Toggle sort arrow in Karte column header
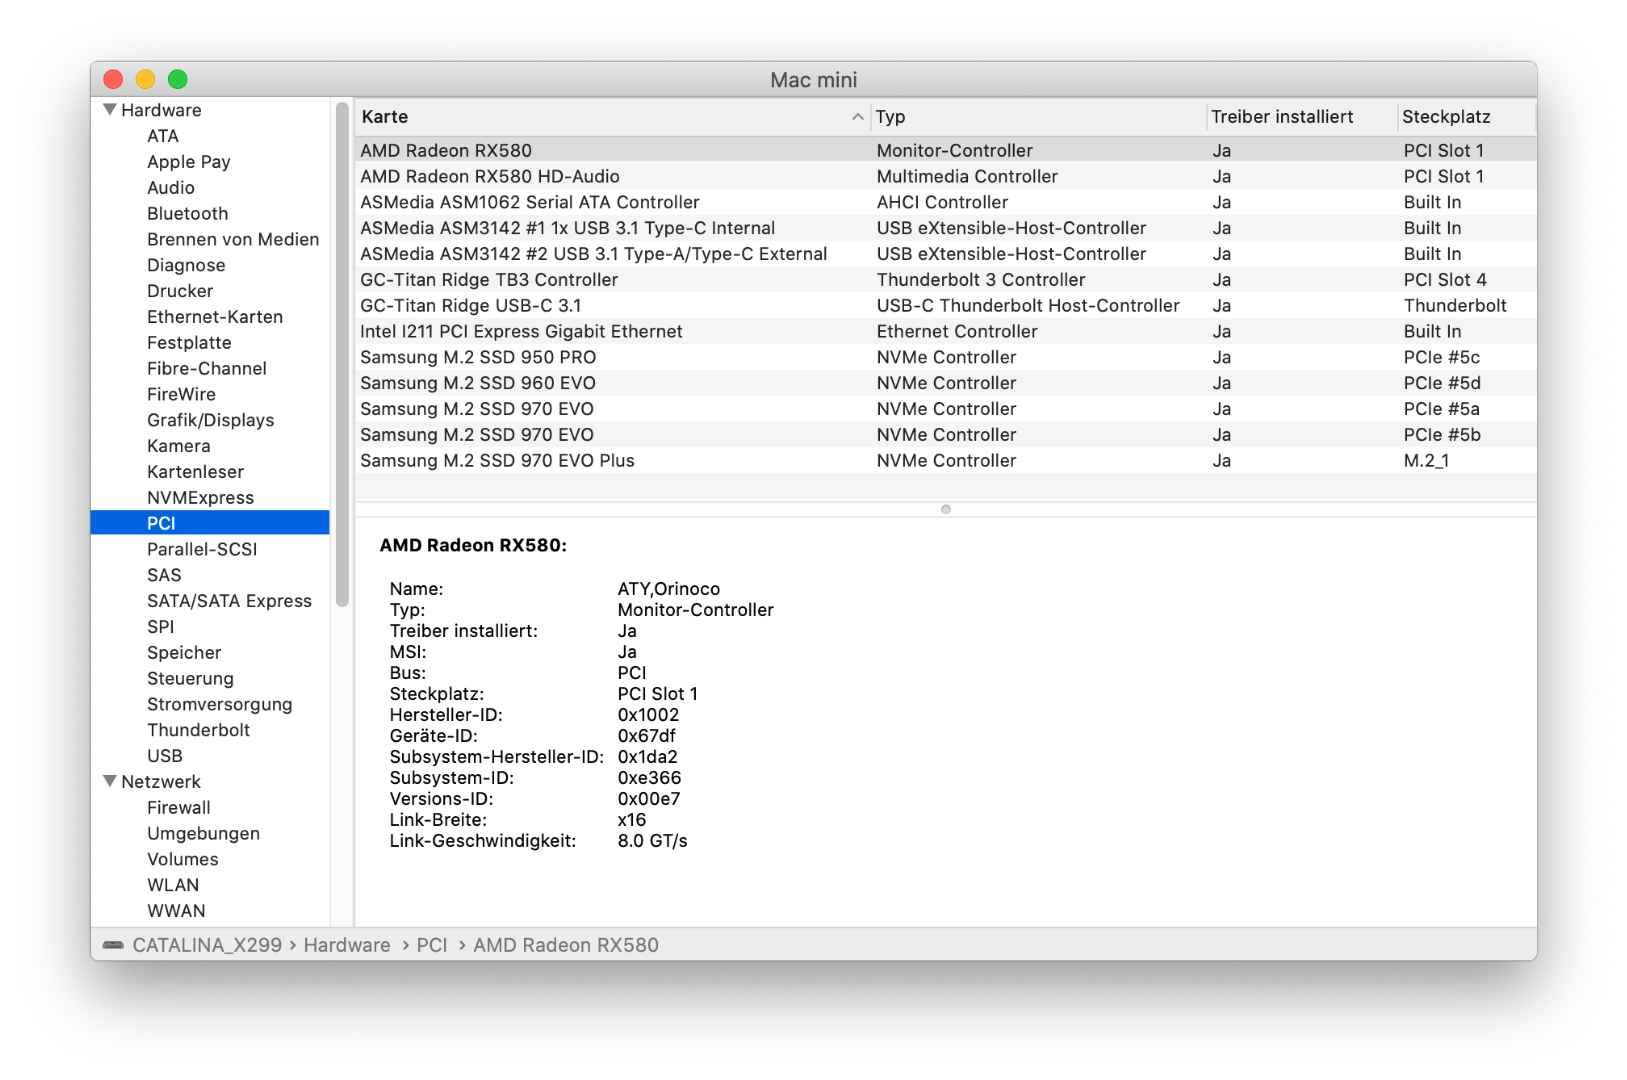The image size is (1627, 1080). coord(857,117)
